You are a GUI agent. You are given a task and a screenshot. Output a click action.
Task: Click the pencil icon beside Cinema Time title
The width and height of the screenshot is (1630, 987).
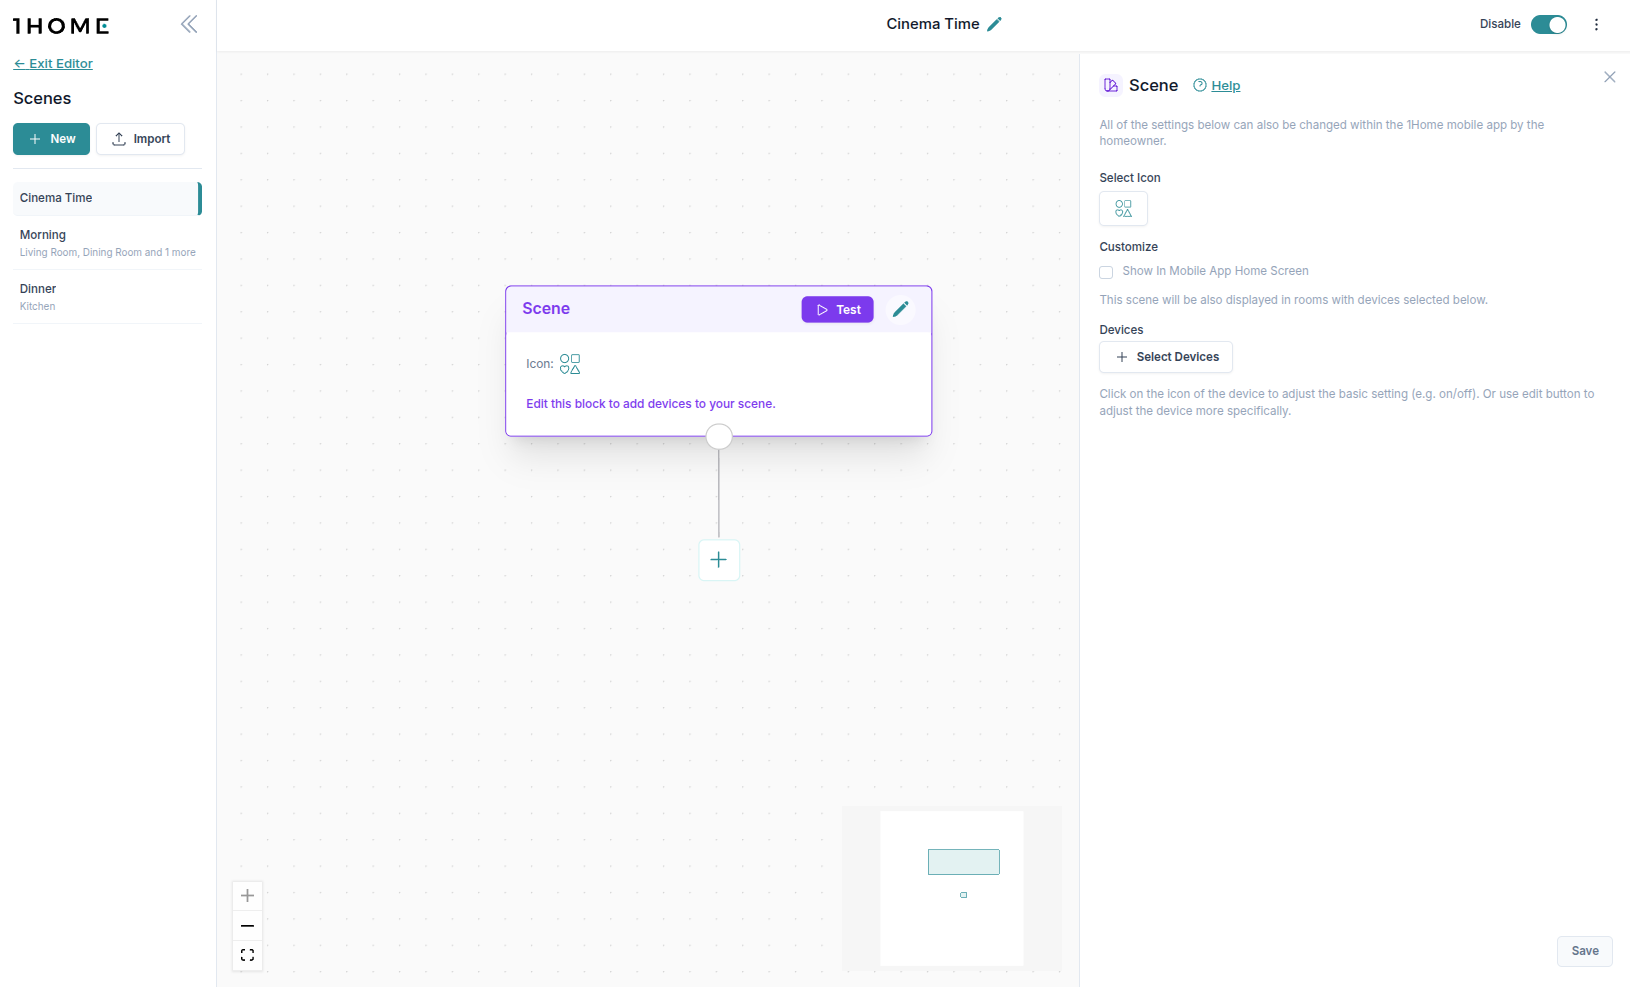click(x=994, y=24)
